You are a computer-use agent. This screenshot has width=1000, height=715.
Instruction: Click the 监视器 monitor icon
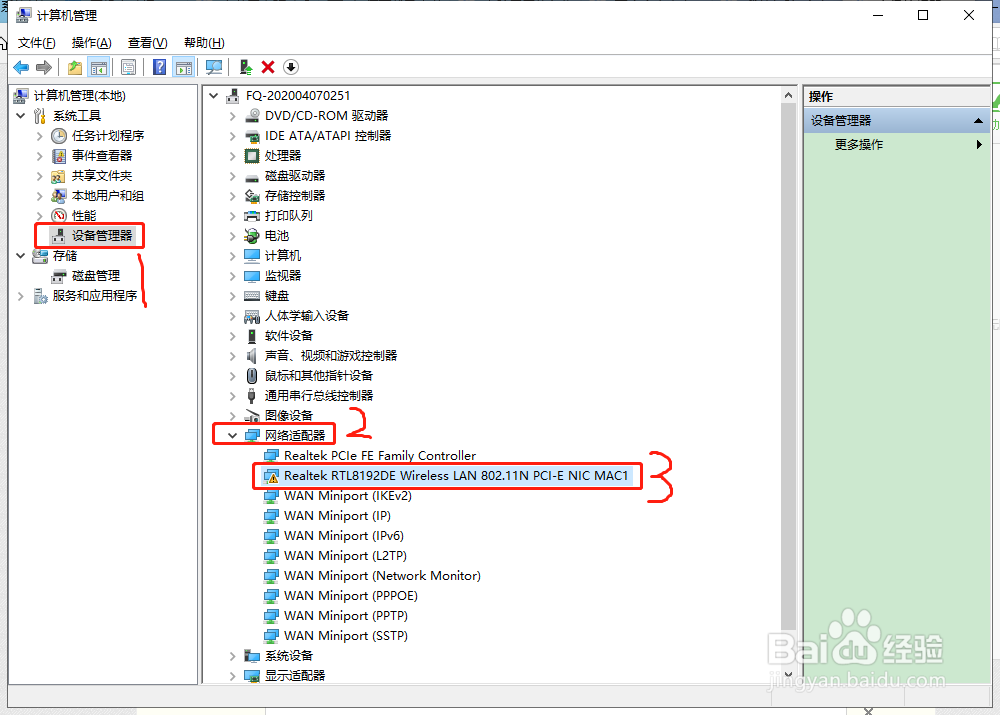[x=252, y=276]
